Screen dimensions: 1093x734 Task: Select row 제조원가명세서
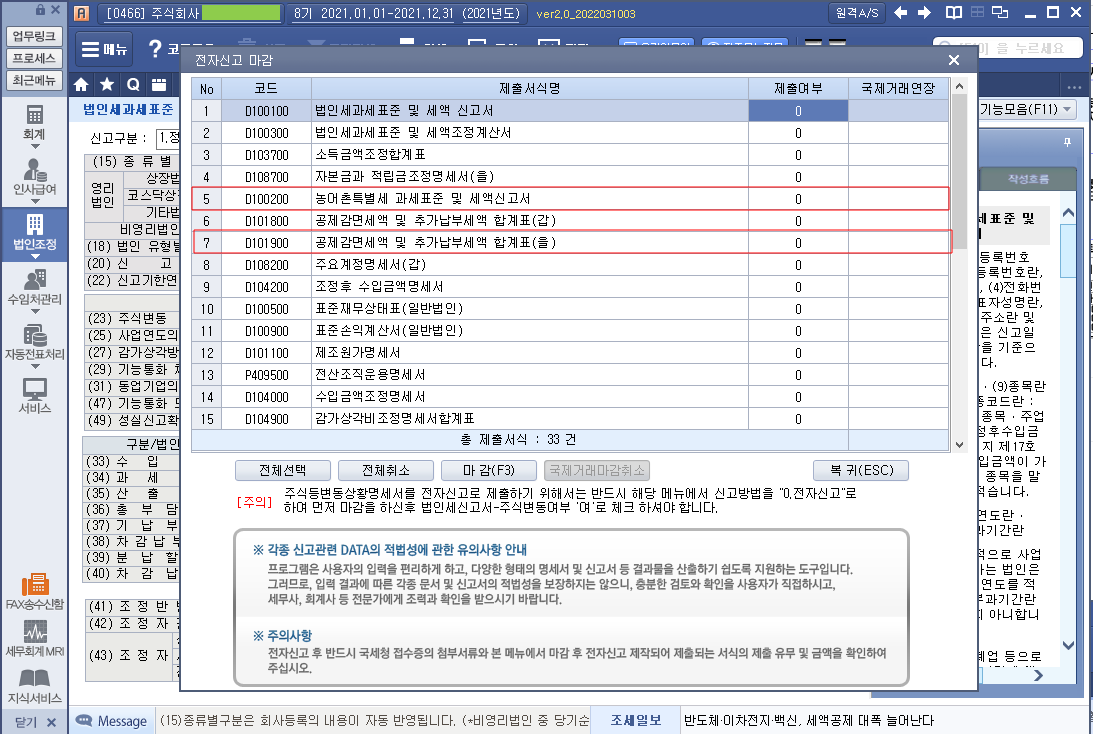[x=570, y=353]
